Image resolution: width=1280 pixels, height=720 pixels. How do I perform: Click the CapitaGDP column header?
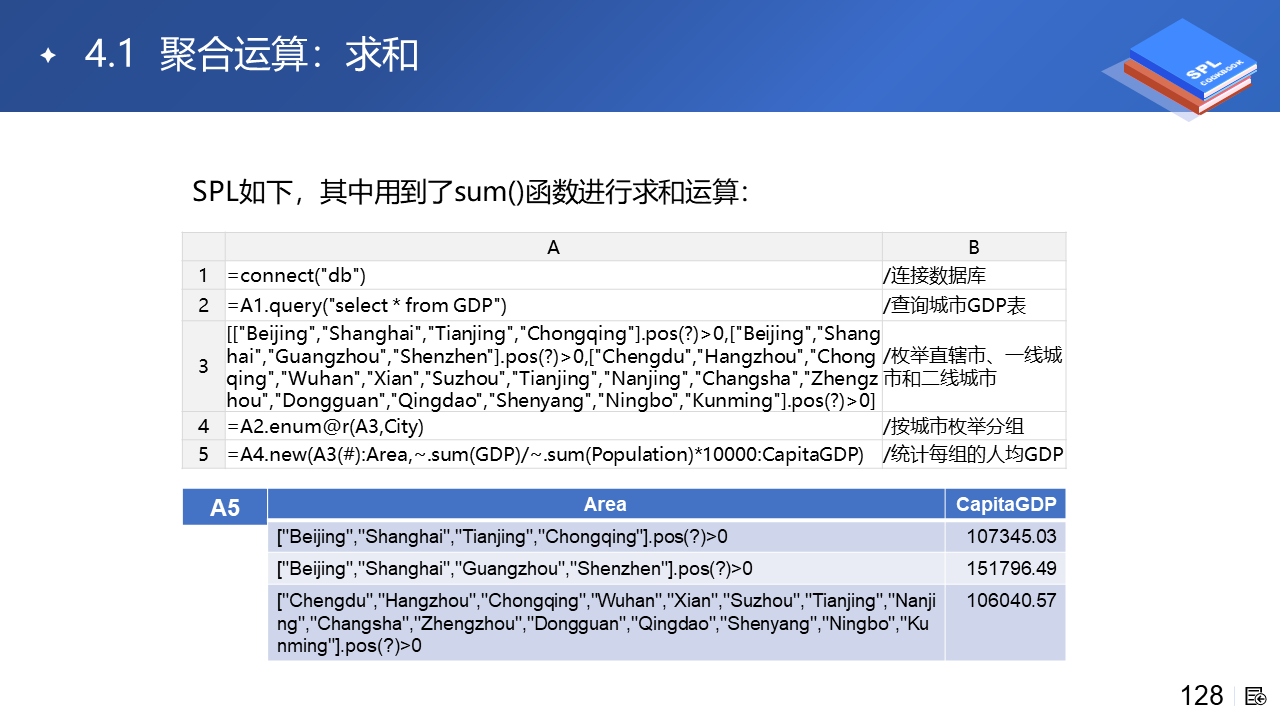coord(1006,504)
